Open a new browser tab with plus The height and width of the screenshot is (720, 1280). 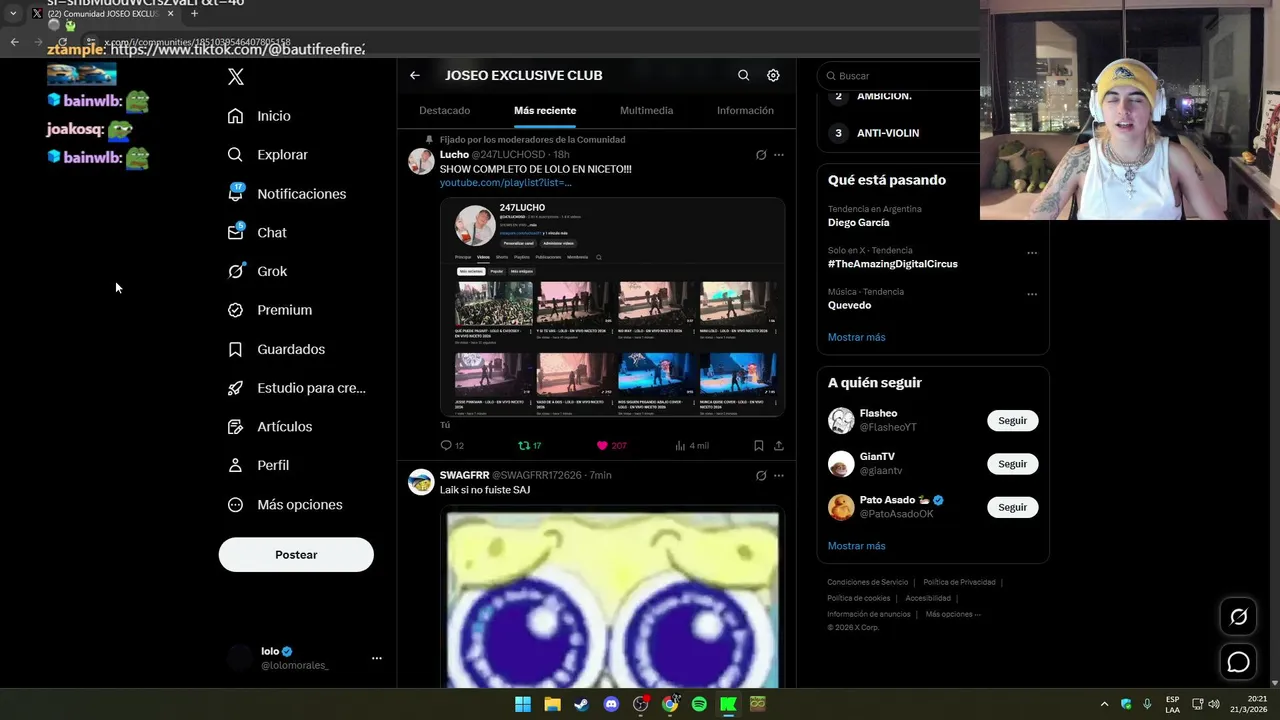194,13
